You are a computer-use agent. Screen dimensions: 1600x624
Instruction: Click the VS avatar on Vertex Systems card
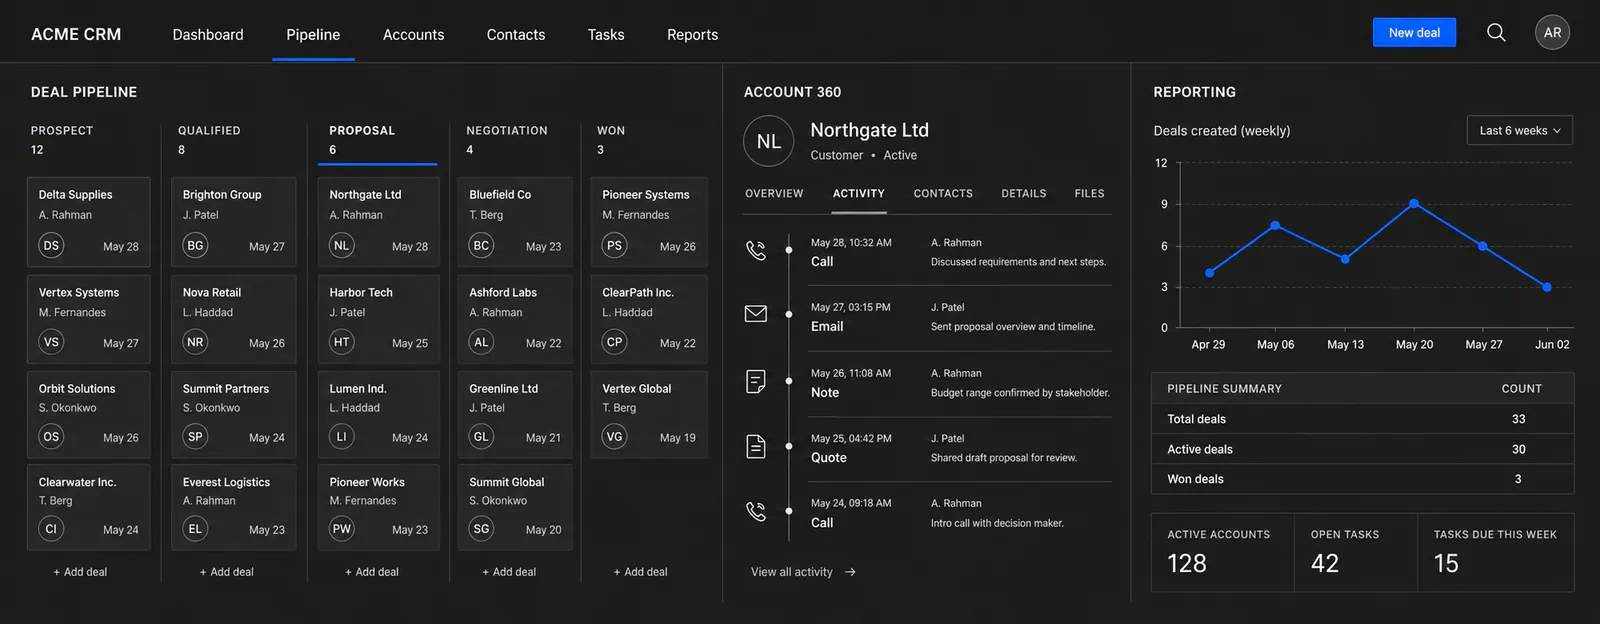click(51, 342)
